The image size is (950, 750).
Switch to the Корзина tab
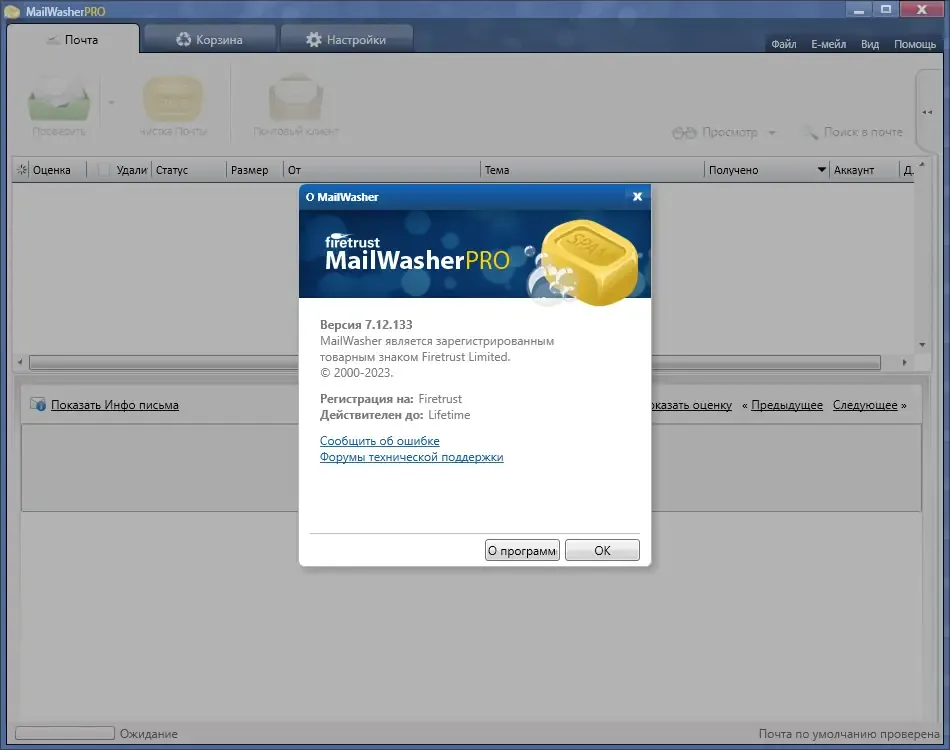click(x=210, y=39)
